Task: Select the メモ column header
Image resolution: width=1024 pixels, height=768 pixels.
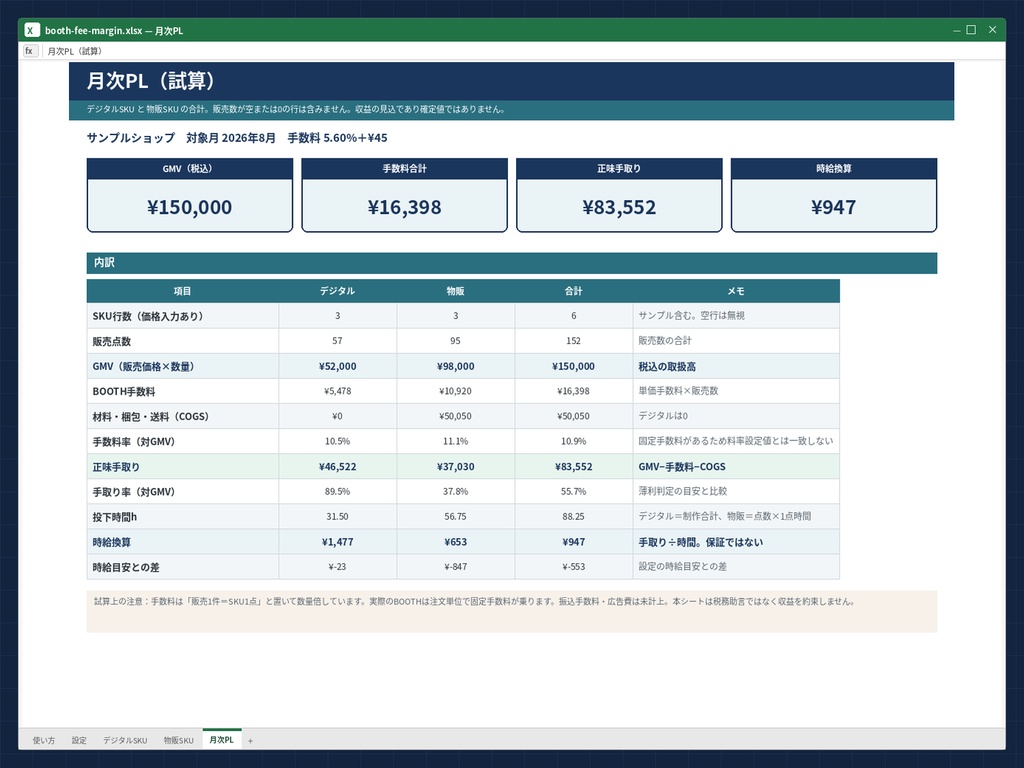Action: [736, 291]
